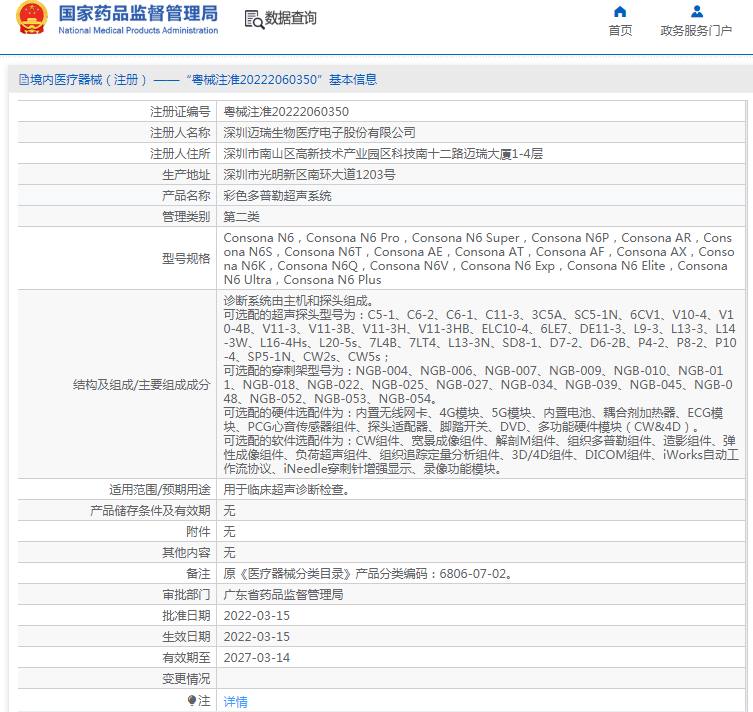
Task: Click the 注册证编号 row label
Action: pyautogui.click(x=180, y=112)
